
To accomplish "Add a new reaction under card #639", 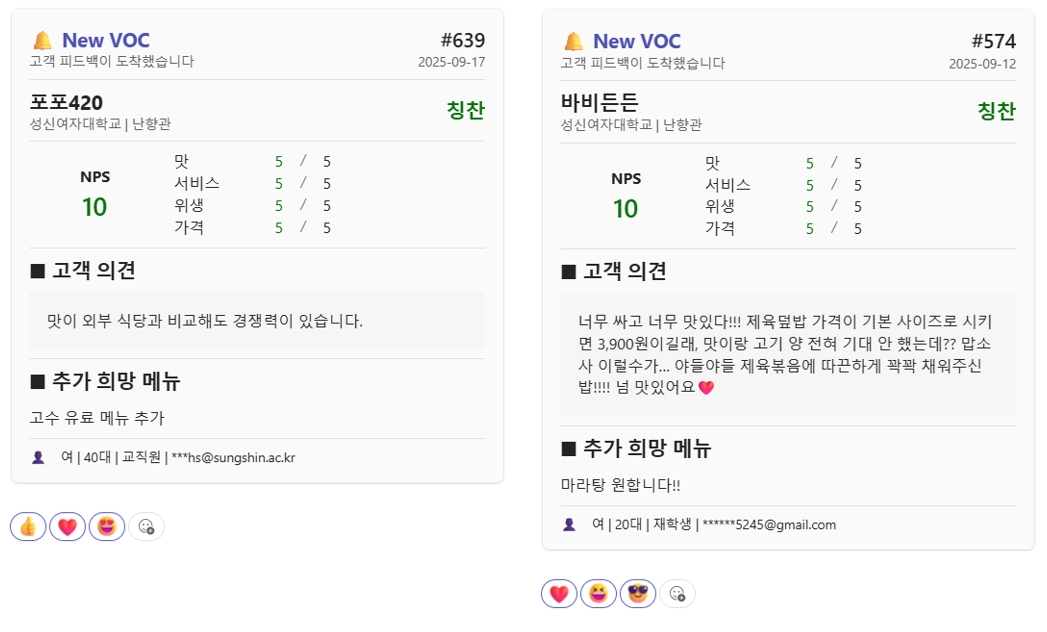I will (146, 526).
